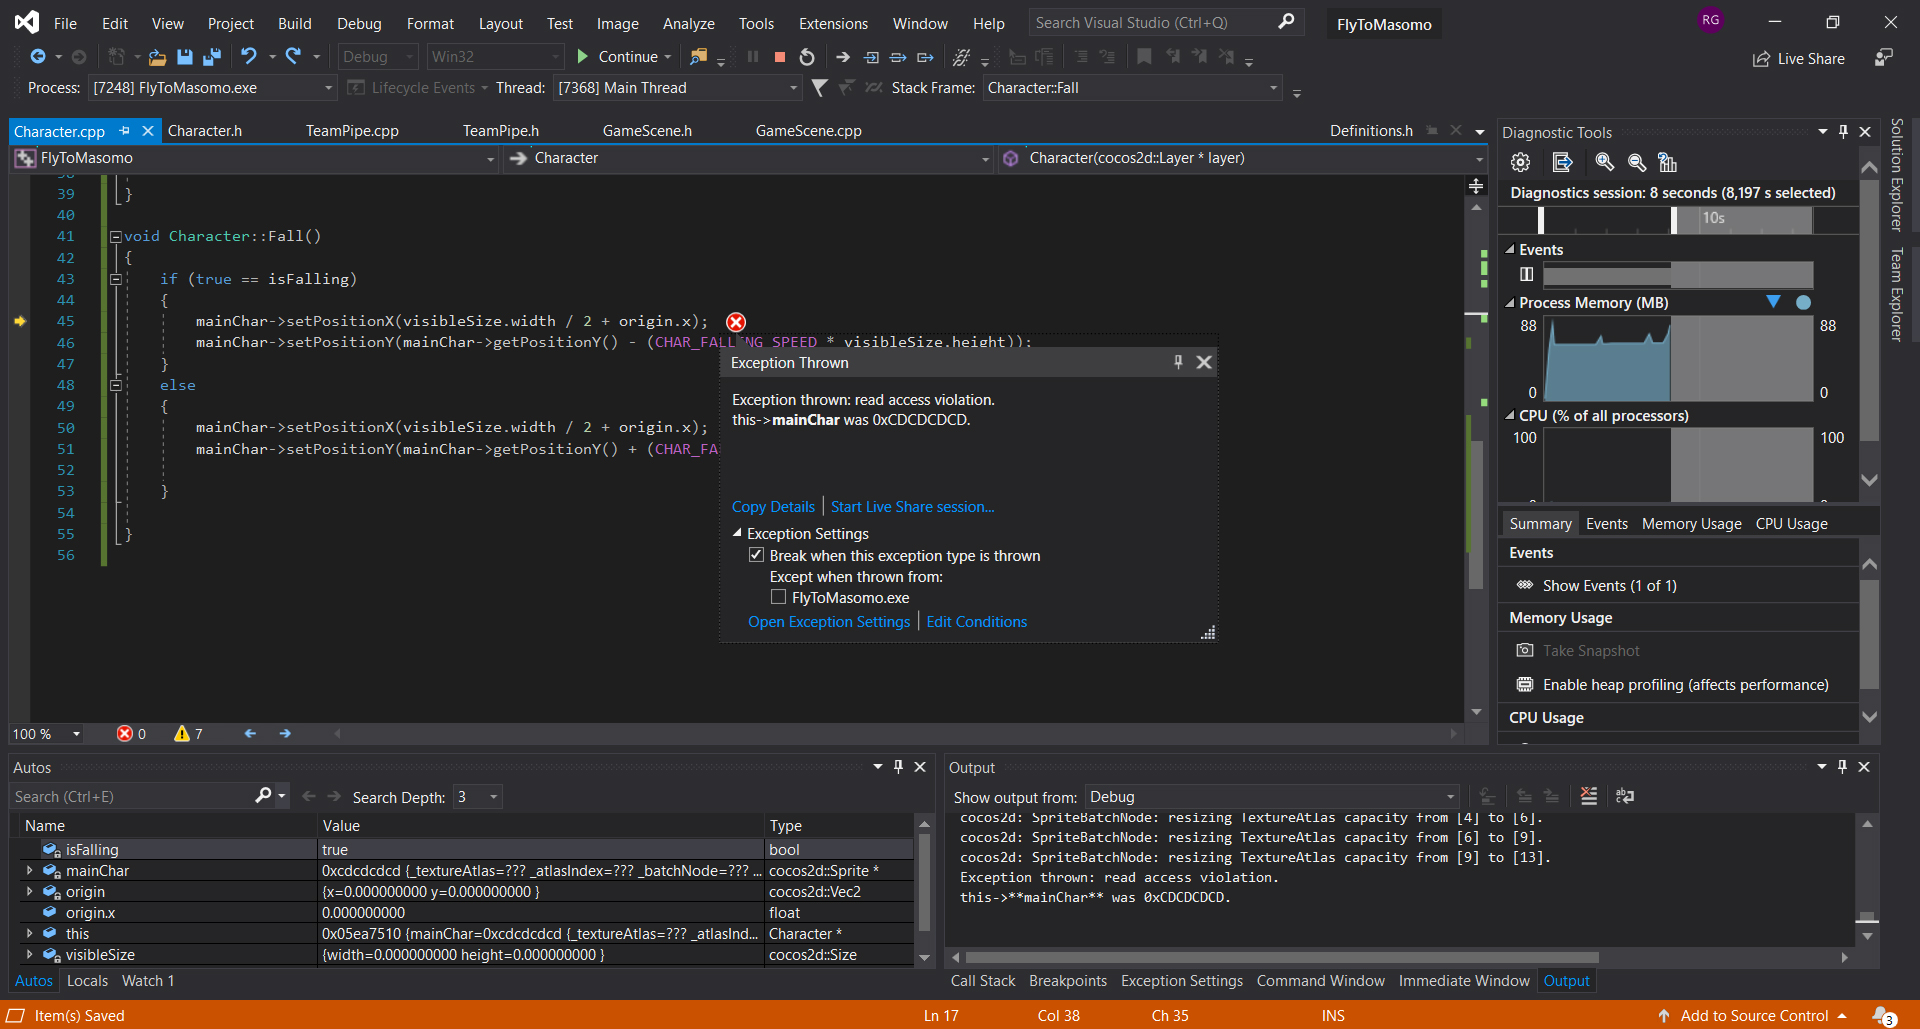Zoom out on the Diagnostic Tools timeline
This screenshot has height=1029, width=1920.
coord(1637,162)
